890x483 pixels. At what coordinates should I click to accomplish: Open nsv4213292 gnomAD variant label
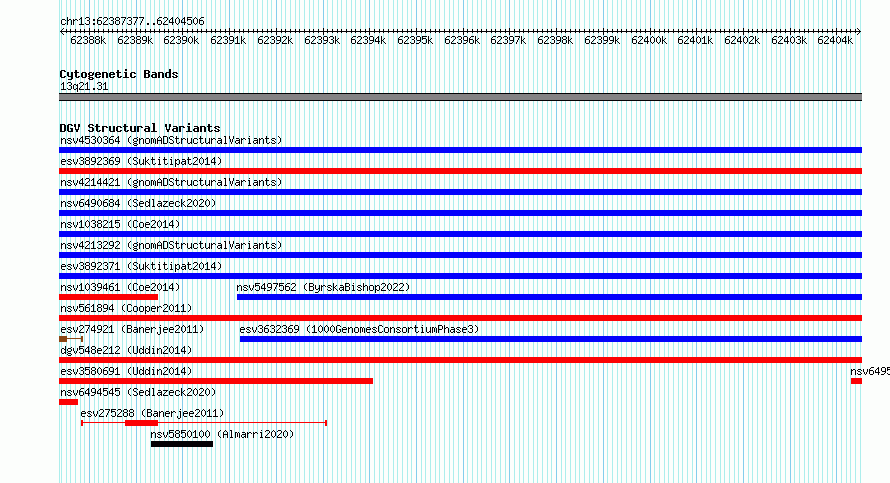tap(171, 245)
